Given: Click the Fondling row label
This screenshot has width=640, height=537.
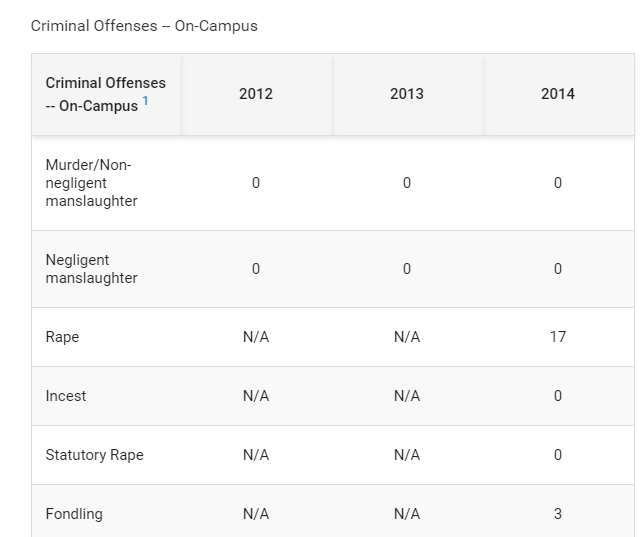Looking at the screenshot, I should click(74, 514).
